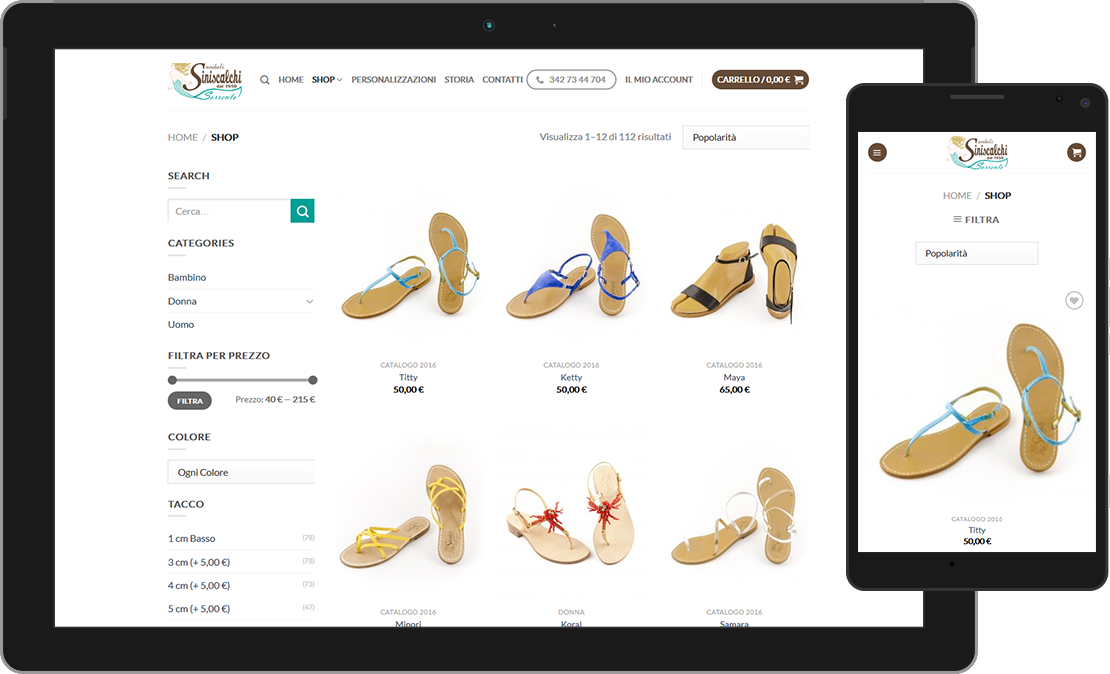
Task: Open the Carrello cart button
Action: pos(760,80)
